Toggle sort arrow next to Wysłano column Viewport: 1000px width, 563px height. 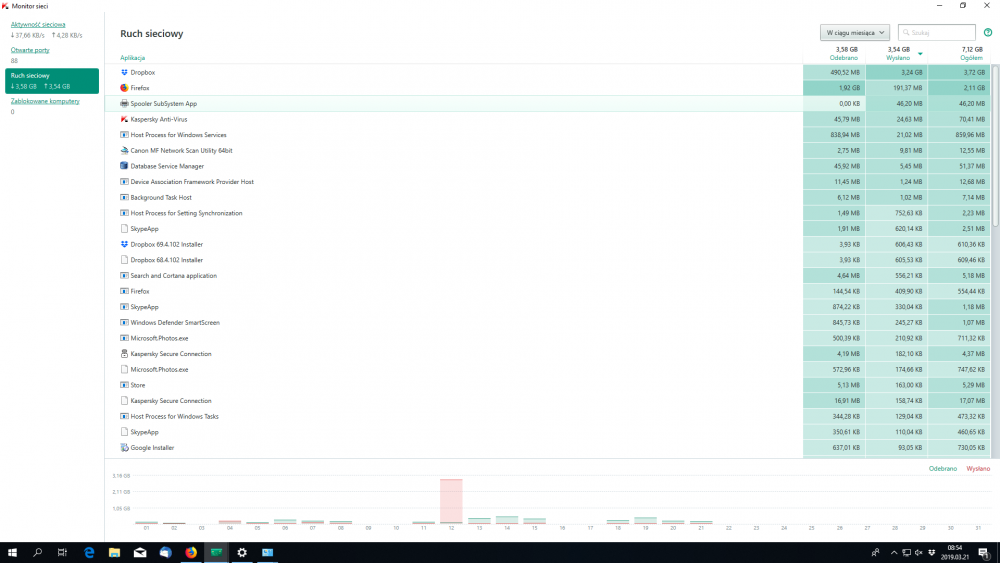pyautogui.click(x=920, y=53)
